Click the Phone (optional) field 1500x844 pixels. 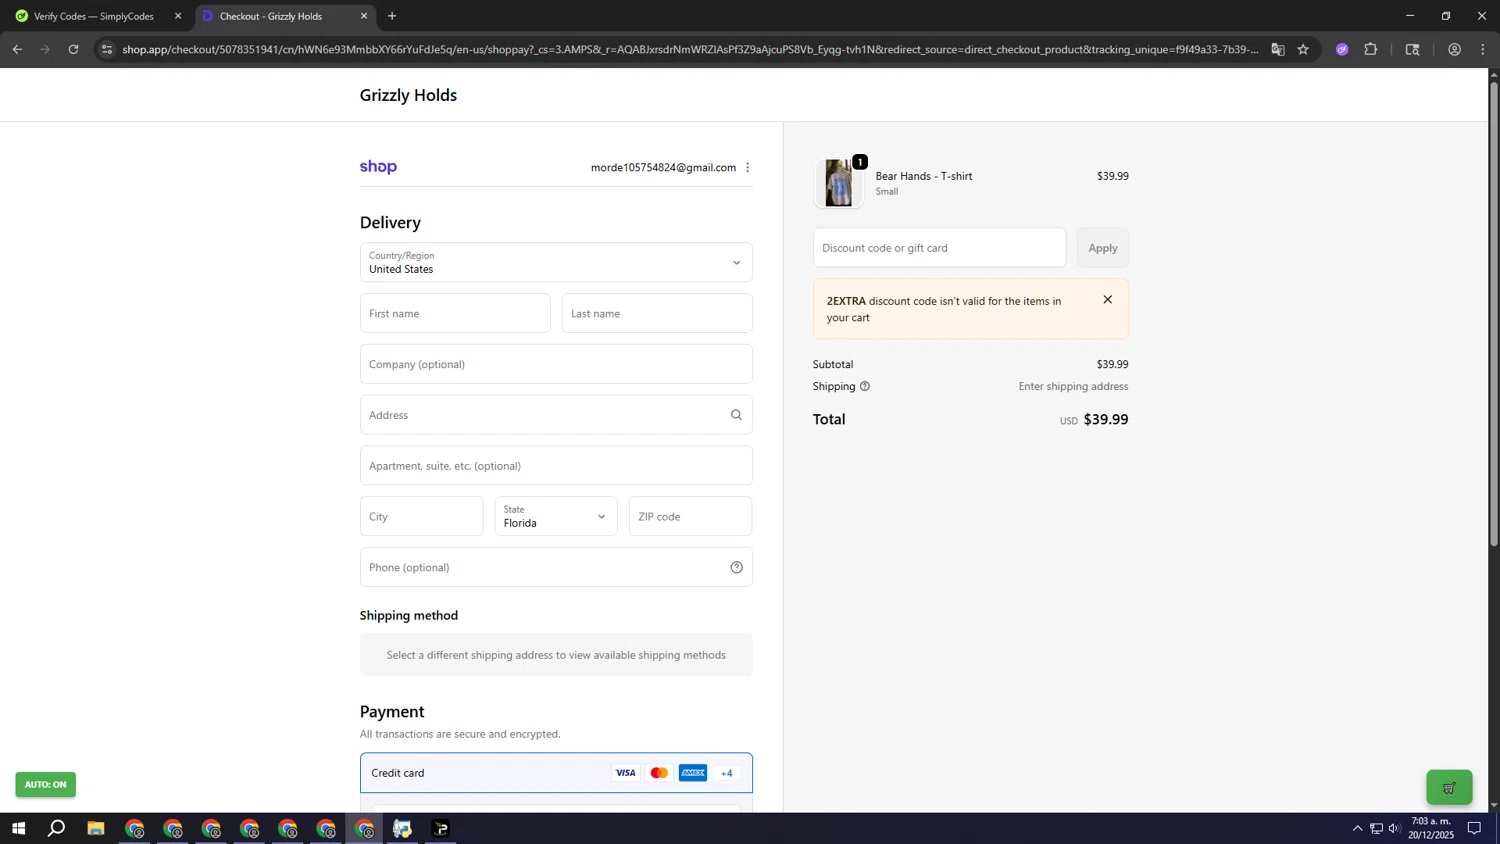click(x=556, y=567)
